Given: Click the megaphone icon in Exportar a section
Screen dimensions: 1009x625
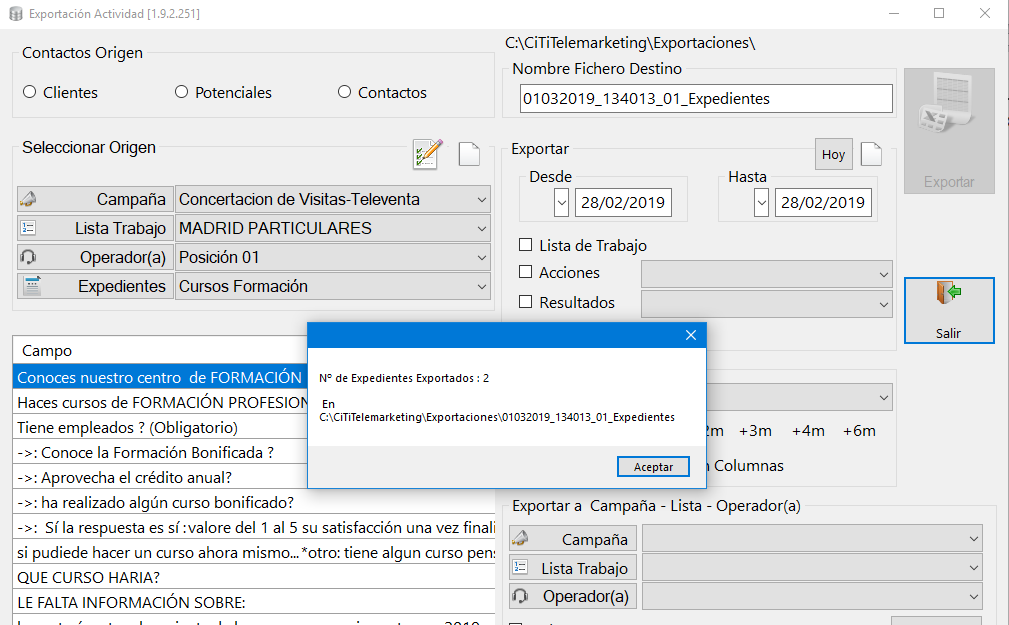Looking at the screenshot, I should [x=520, y=539].
